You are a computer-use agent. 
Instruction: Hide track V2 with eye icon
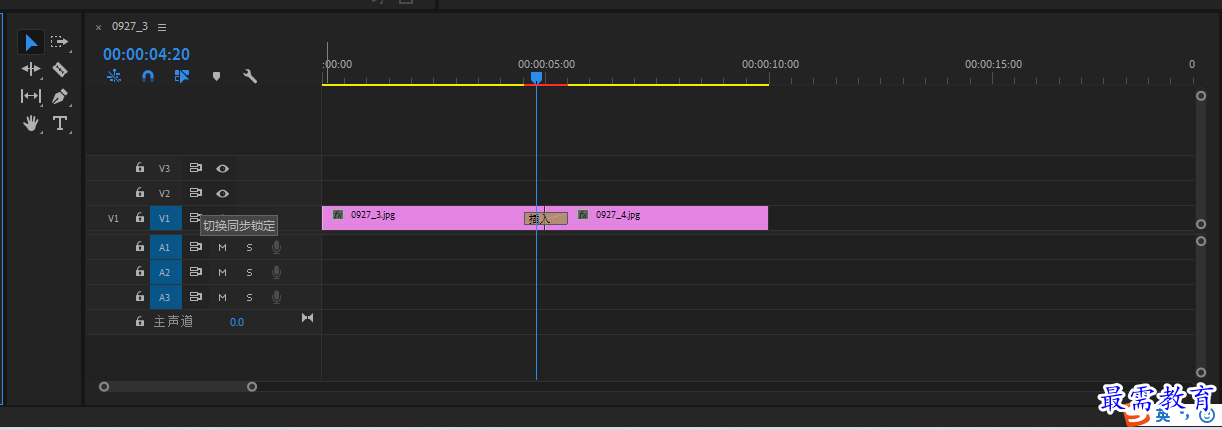click(223, 193)
